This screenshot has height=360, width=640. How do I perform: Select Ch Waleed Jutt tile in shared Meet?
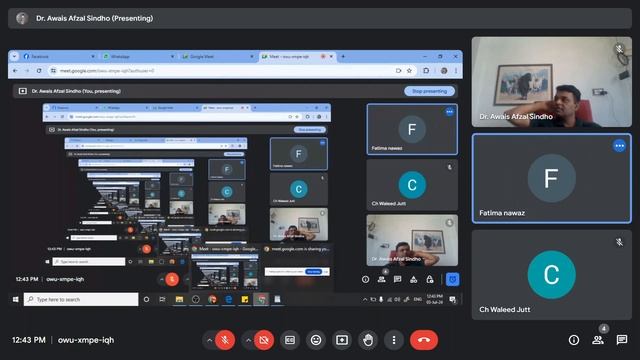(412, 184)
